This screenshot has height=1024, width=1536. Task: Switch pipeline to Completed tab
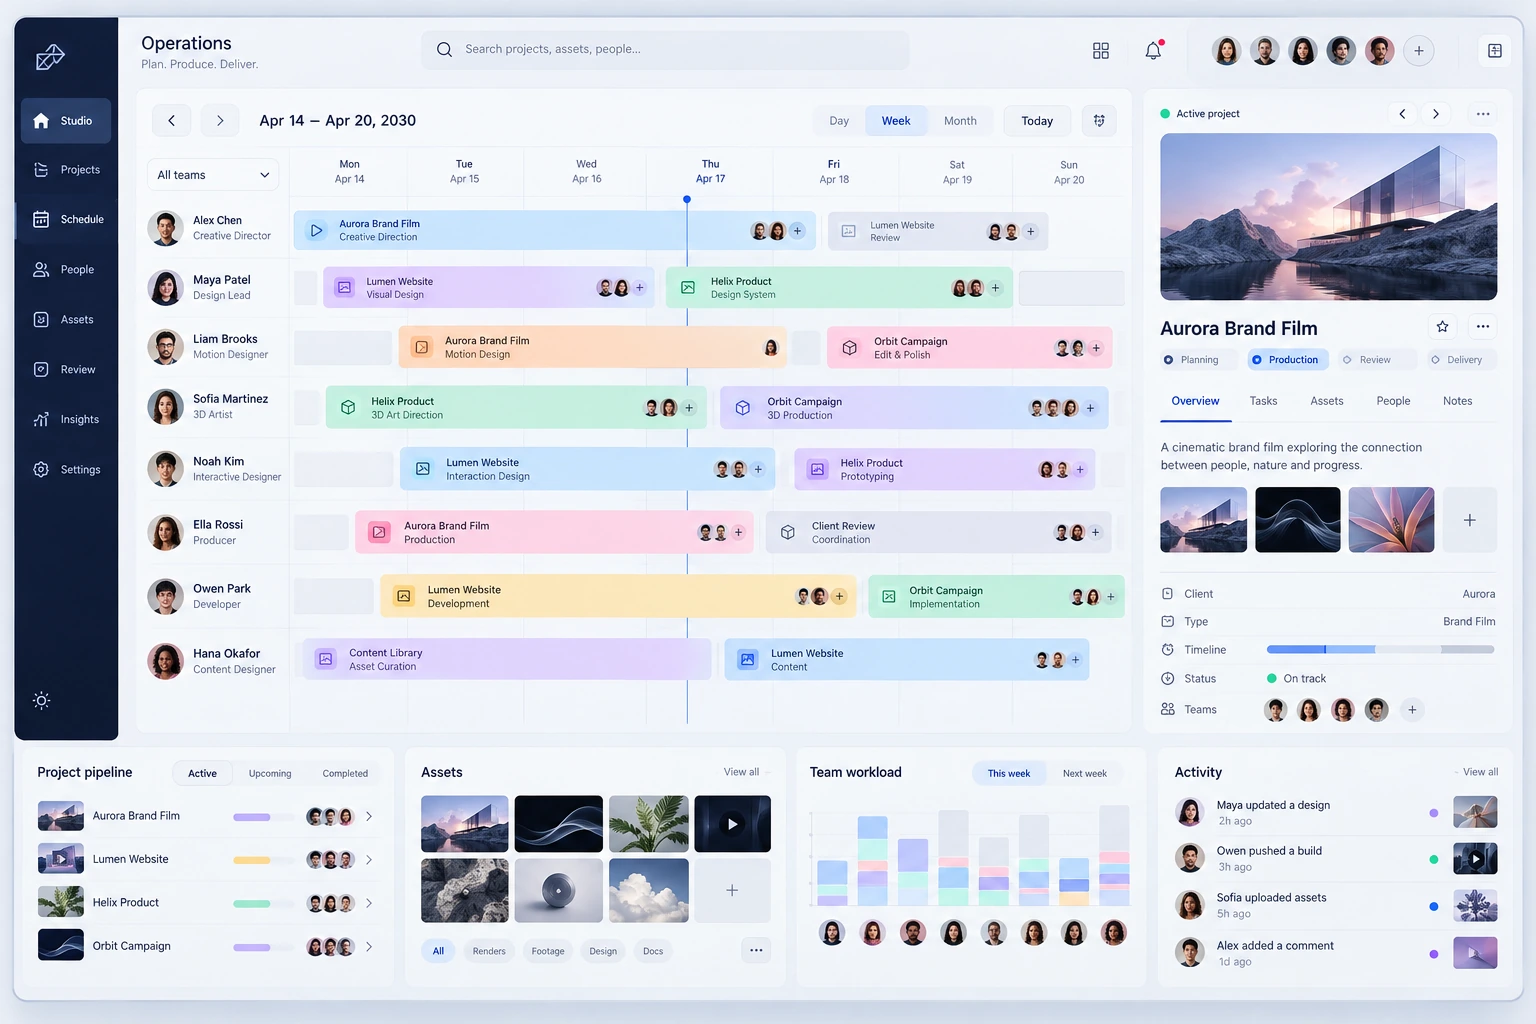click(345, 773)
